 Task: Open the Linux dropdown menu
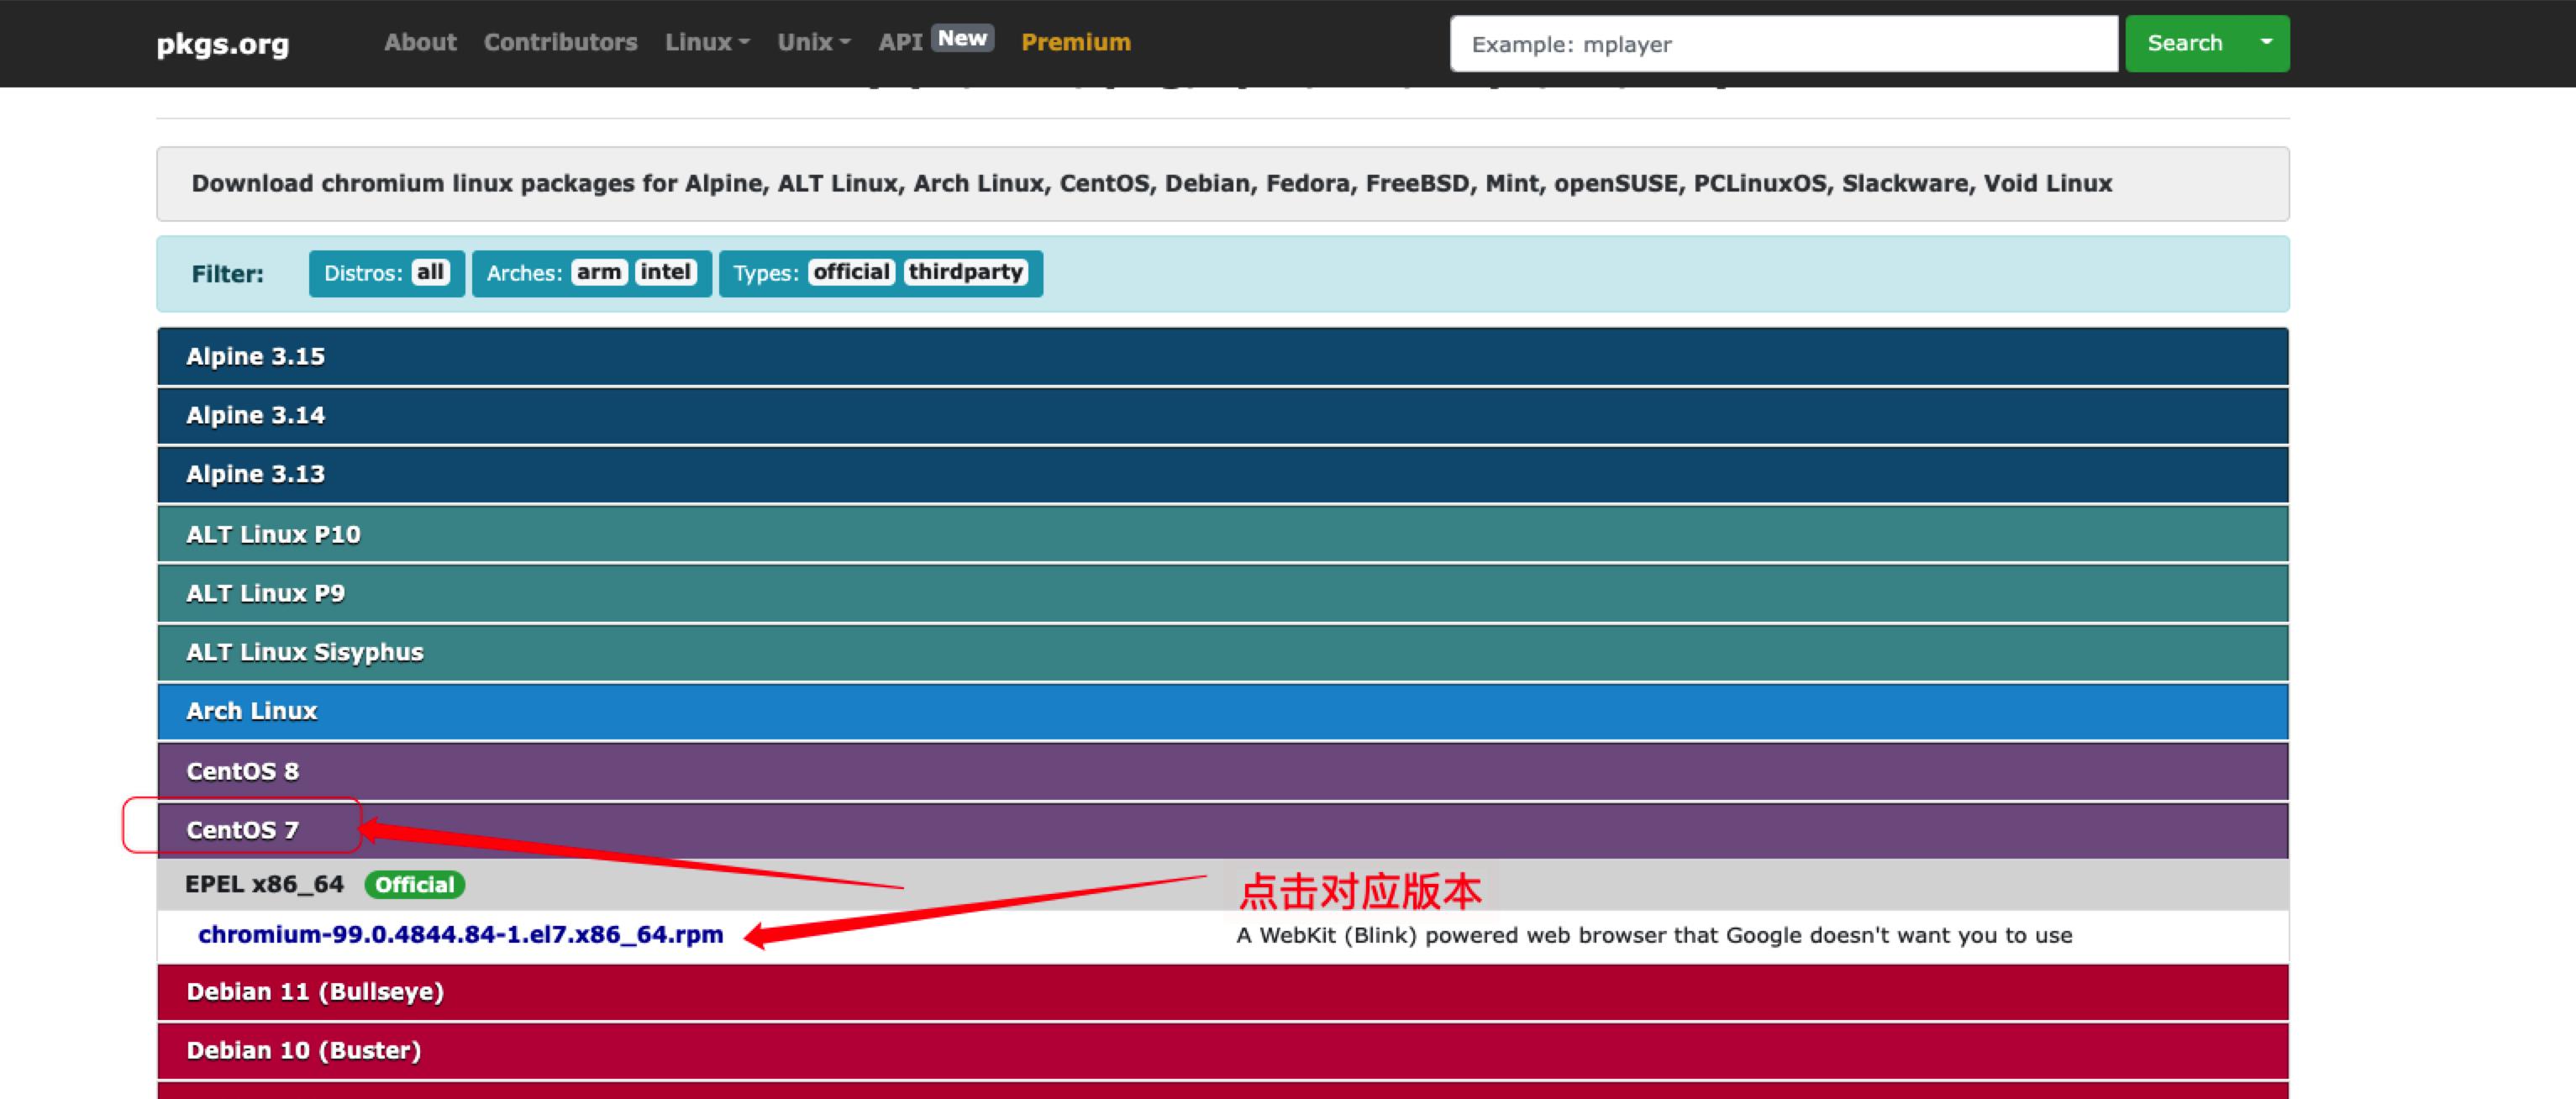coord(705,43)
